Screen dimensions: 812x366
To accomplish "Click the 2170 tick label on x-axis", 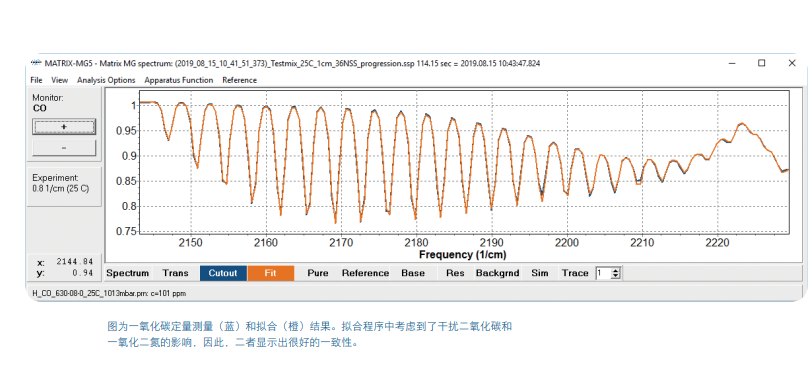I will tap(341, 242).
